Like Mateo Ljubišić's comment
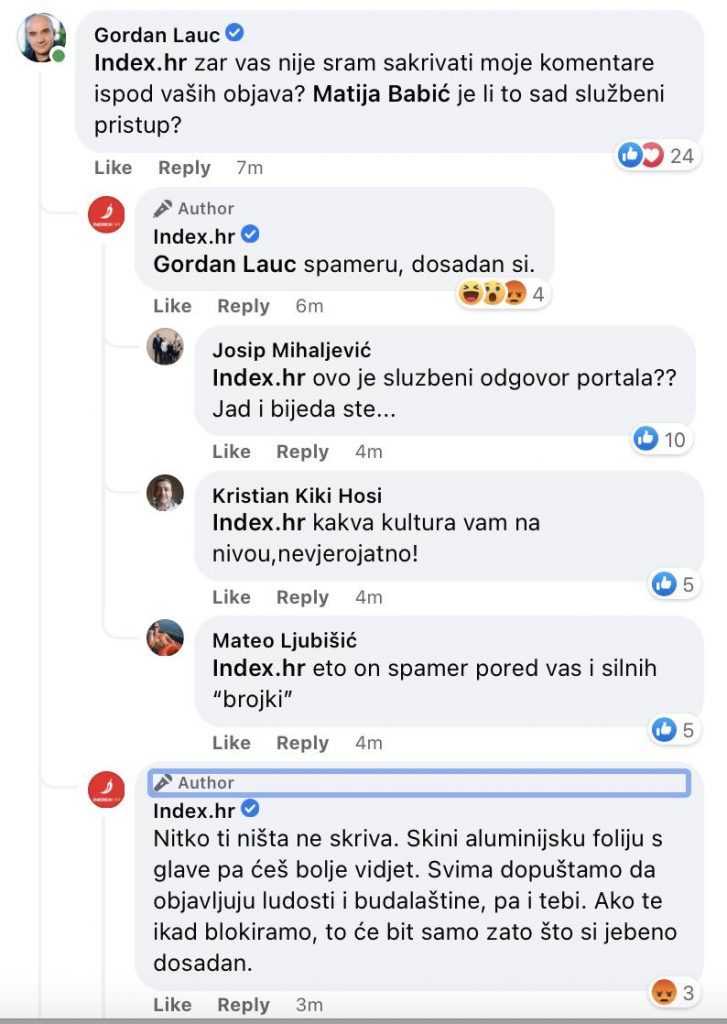Image resolution: width=727 pixels, height=1024 pixels. click(x=231, y=743)
